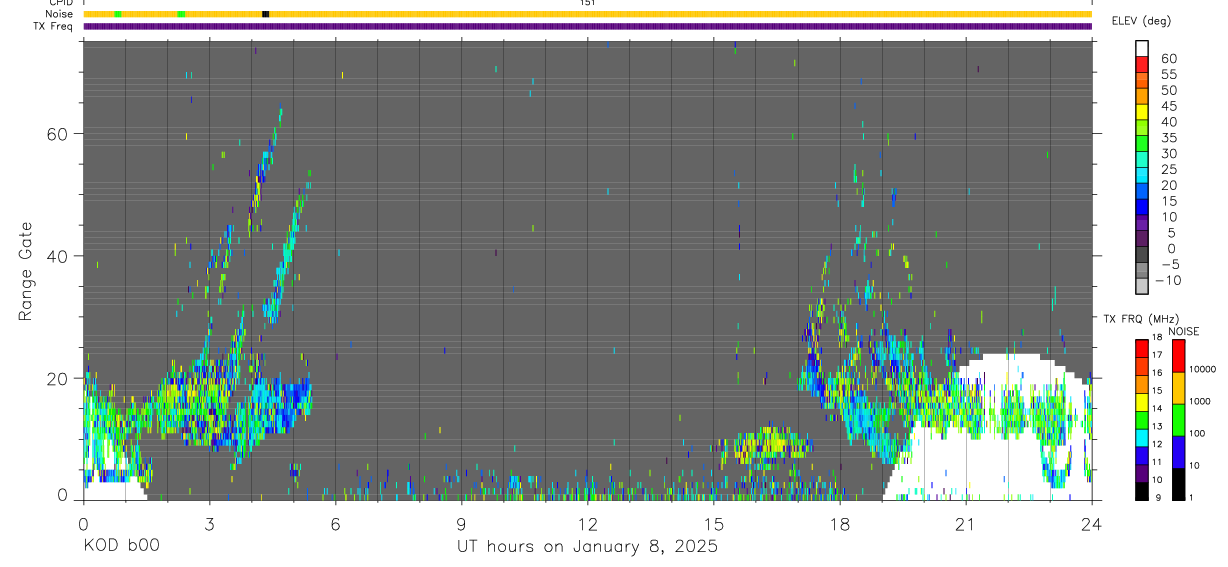Screen dimensions: 1228x567
Task: Click the purple TX Freq strip above the plot
Action: click(x=587, y=26)
